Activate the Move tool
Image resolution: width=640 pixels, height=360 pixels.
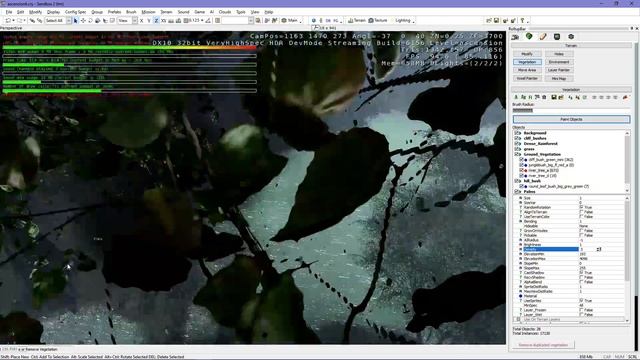(83, 20)
